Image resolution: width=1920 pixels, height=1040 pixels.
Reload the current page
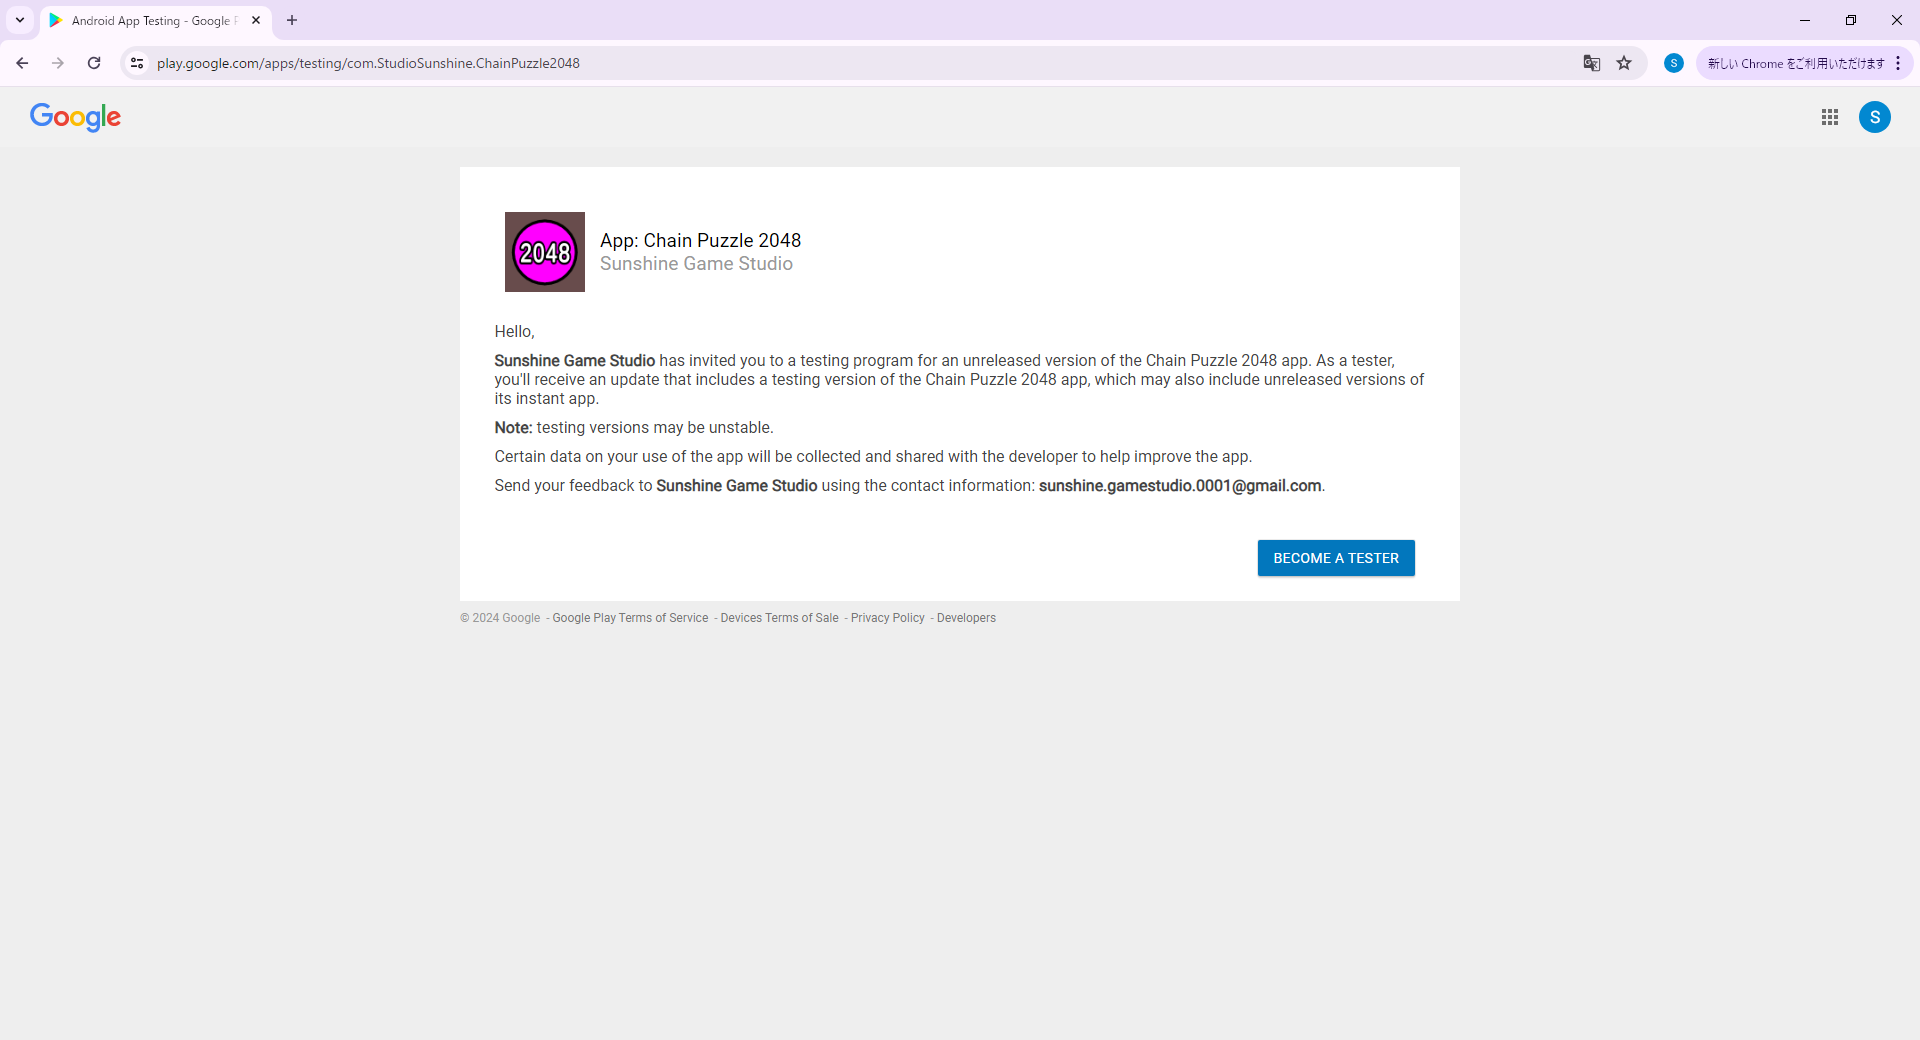point(94,63)
